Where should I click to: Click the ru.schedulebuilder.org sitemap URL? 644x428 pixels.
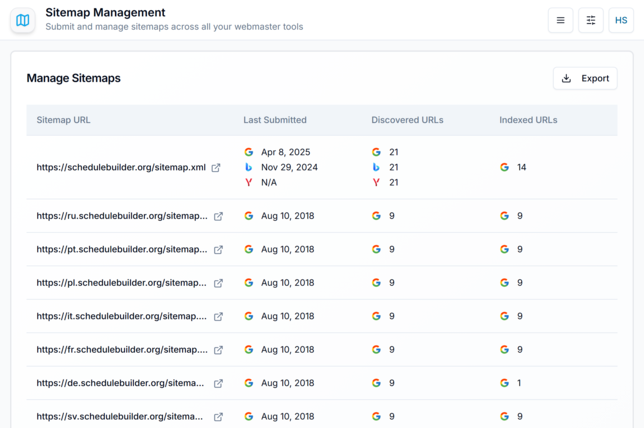click(122, 216)
